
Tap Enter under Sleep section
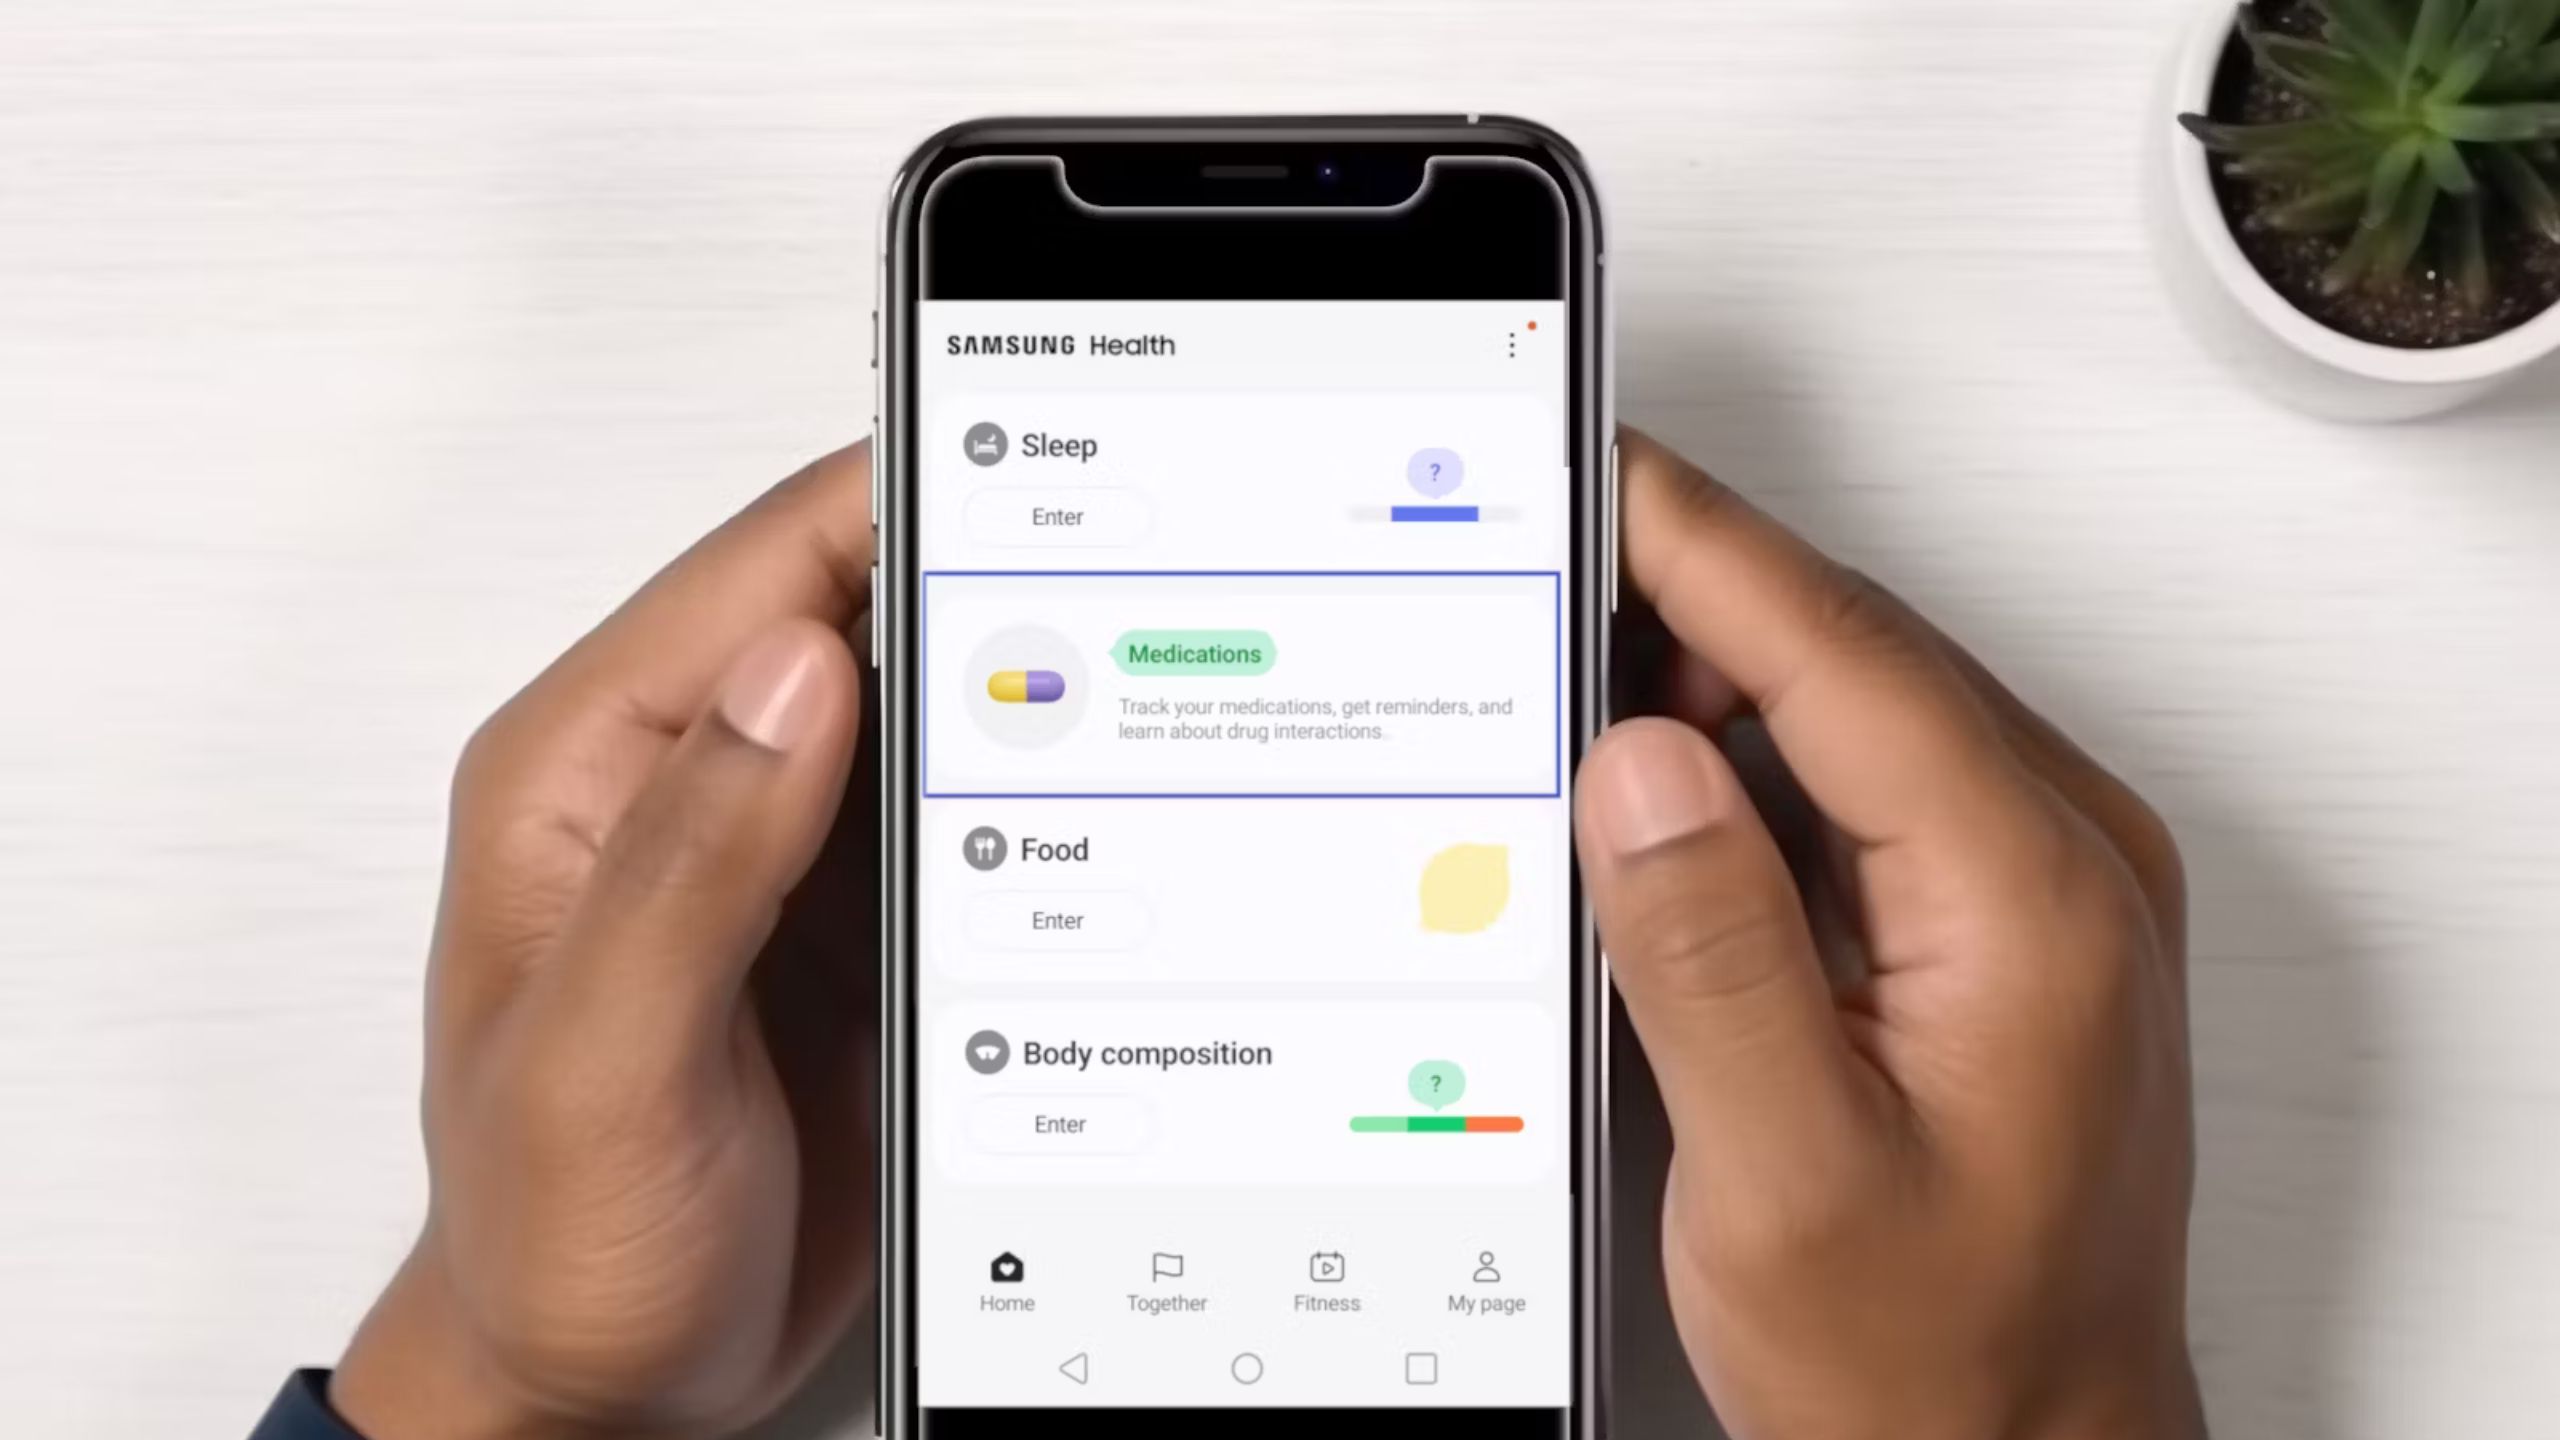(x=1057, y=515)
